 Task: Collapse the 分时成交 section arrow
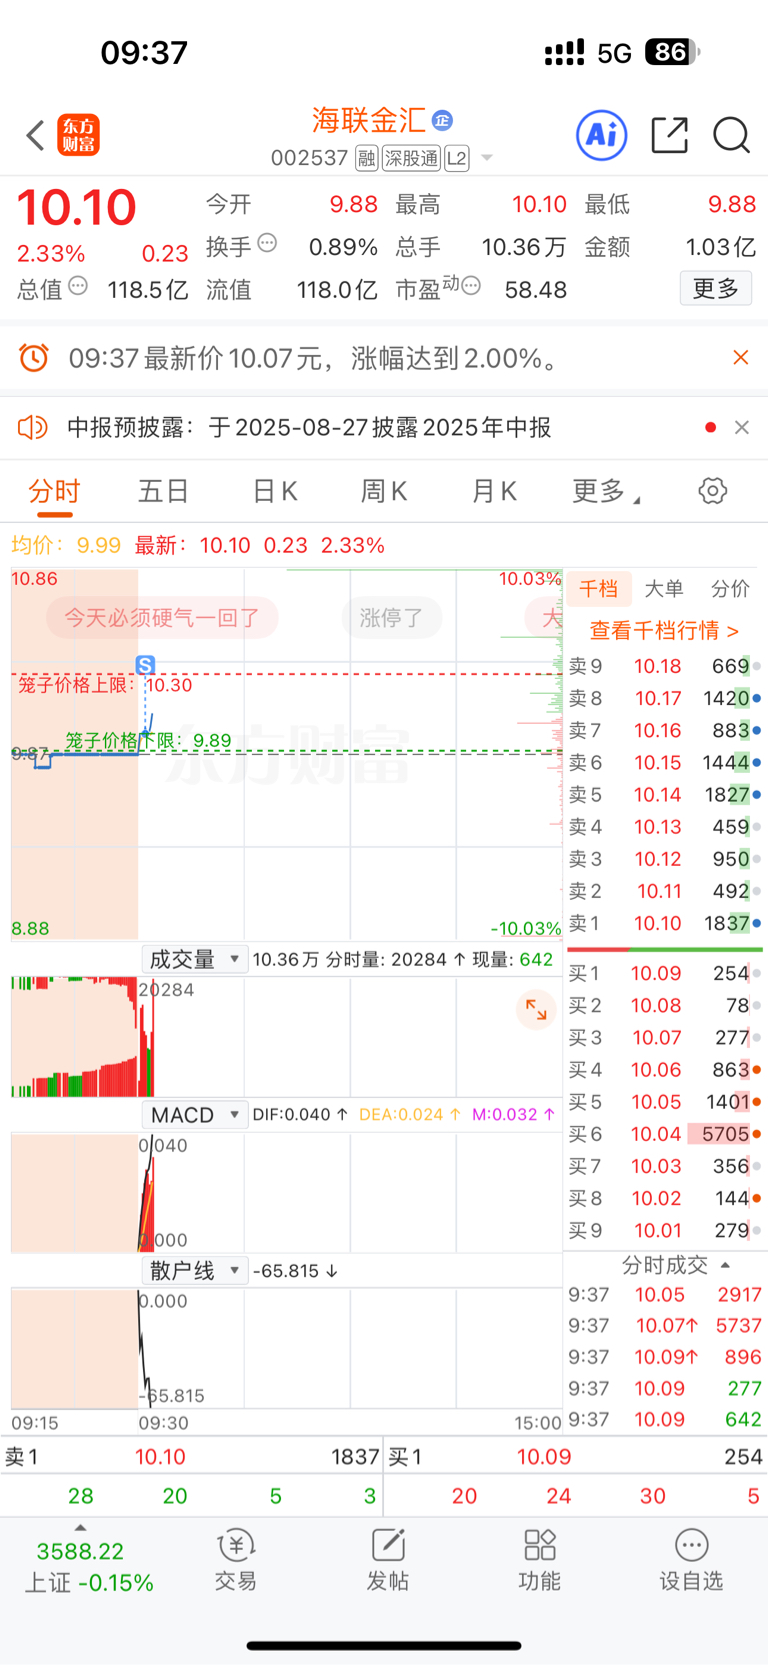726,1265
